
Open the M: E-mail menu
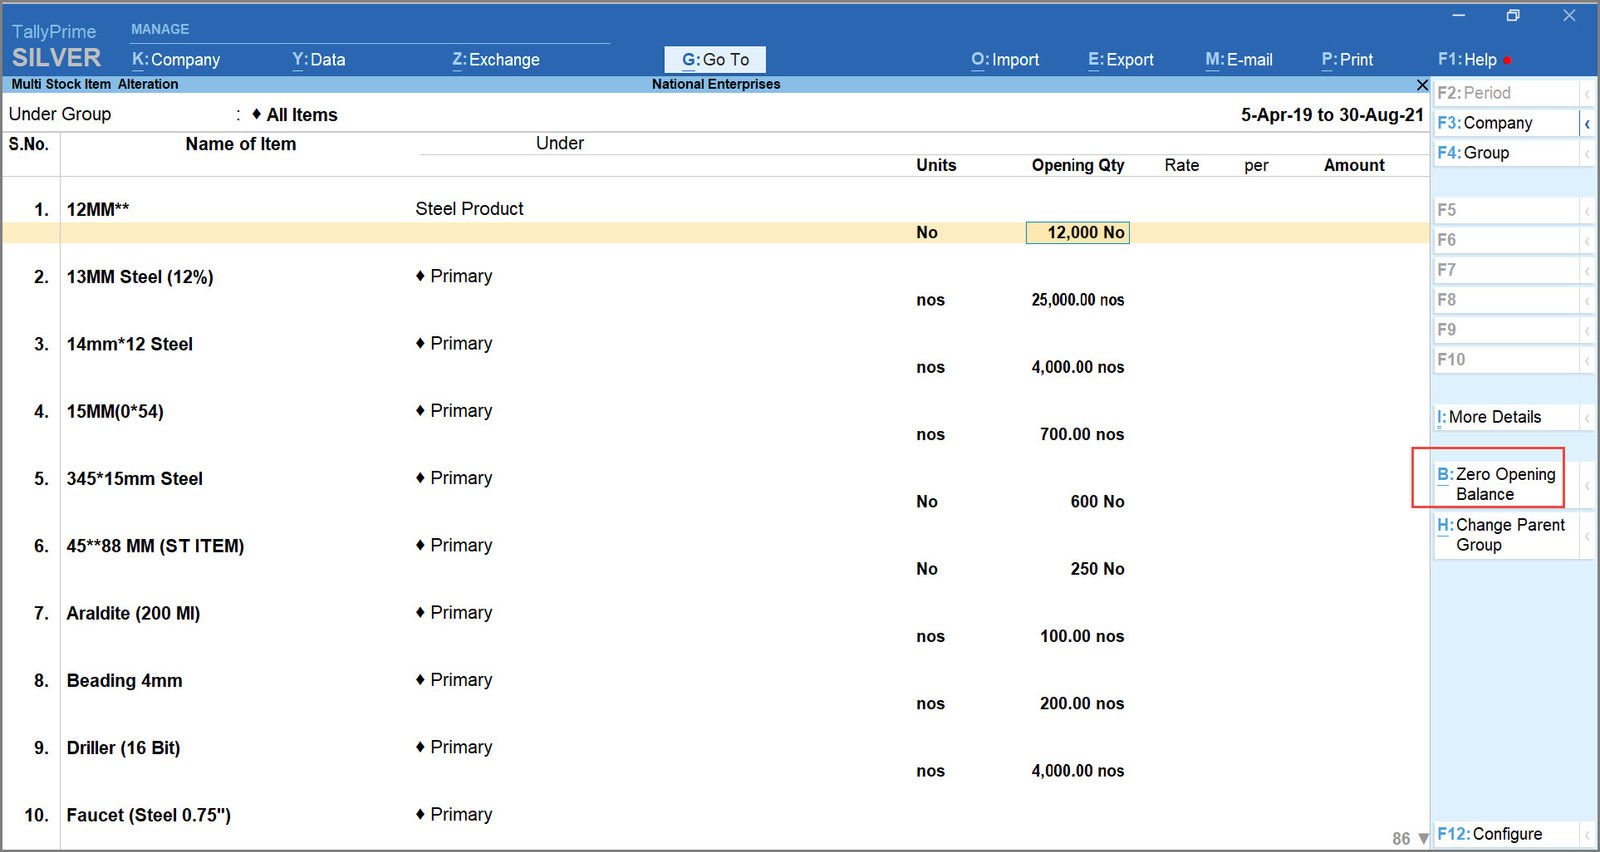(1239, 60)
